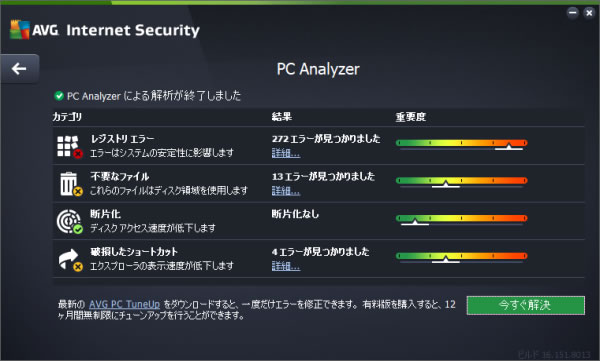Image resolution: width=600 pixels, height=361 pixels.
Task: Select the broken shortcuts arrow icon
Action: pyautogui.click(x=70, y=260)
